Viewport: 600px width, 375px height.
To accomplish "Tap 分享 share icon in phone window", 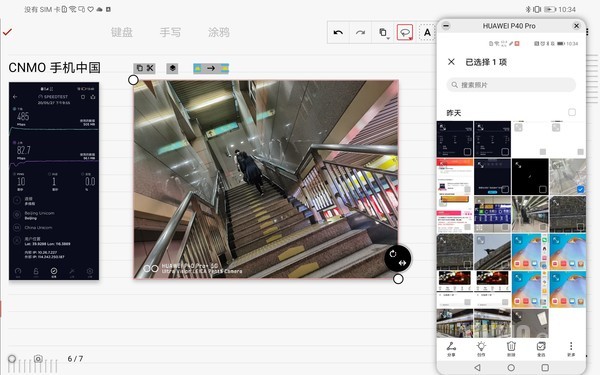I will pyautogui.click(x=452, y=349).
